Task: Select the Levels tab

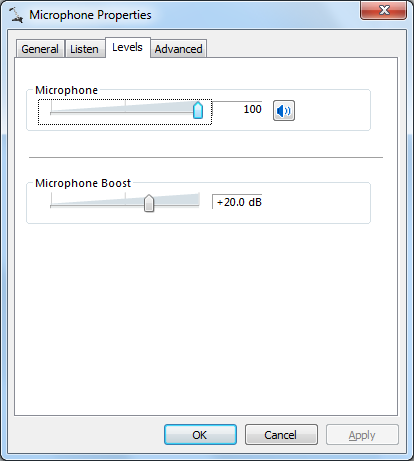Action: click(x=128, y=47)
